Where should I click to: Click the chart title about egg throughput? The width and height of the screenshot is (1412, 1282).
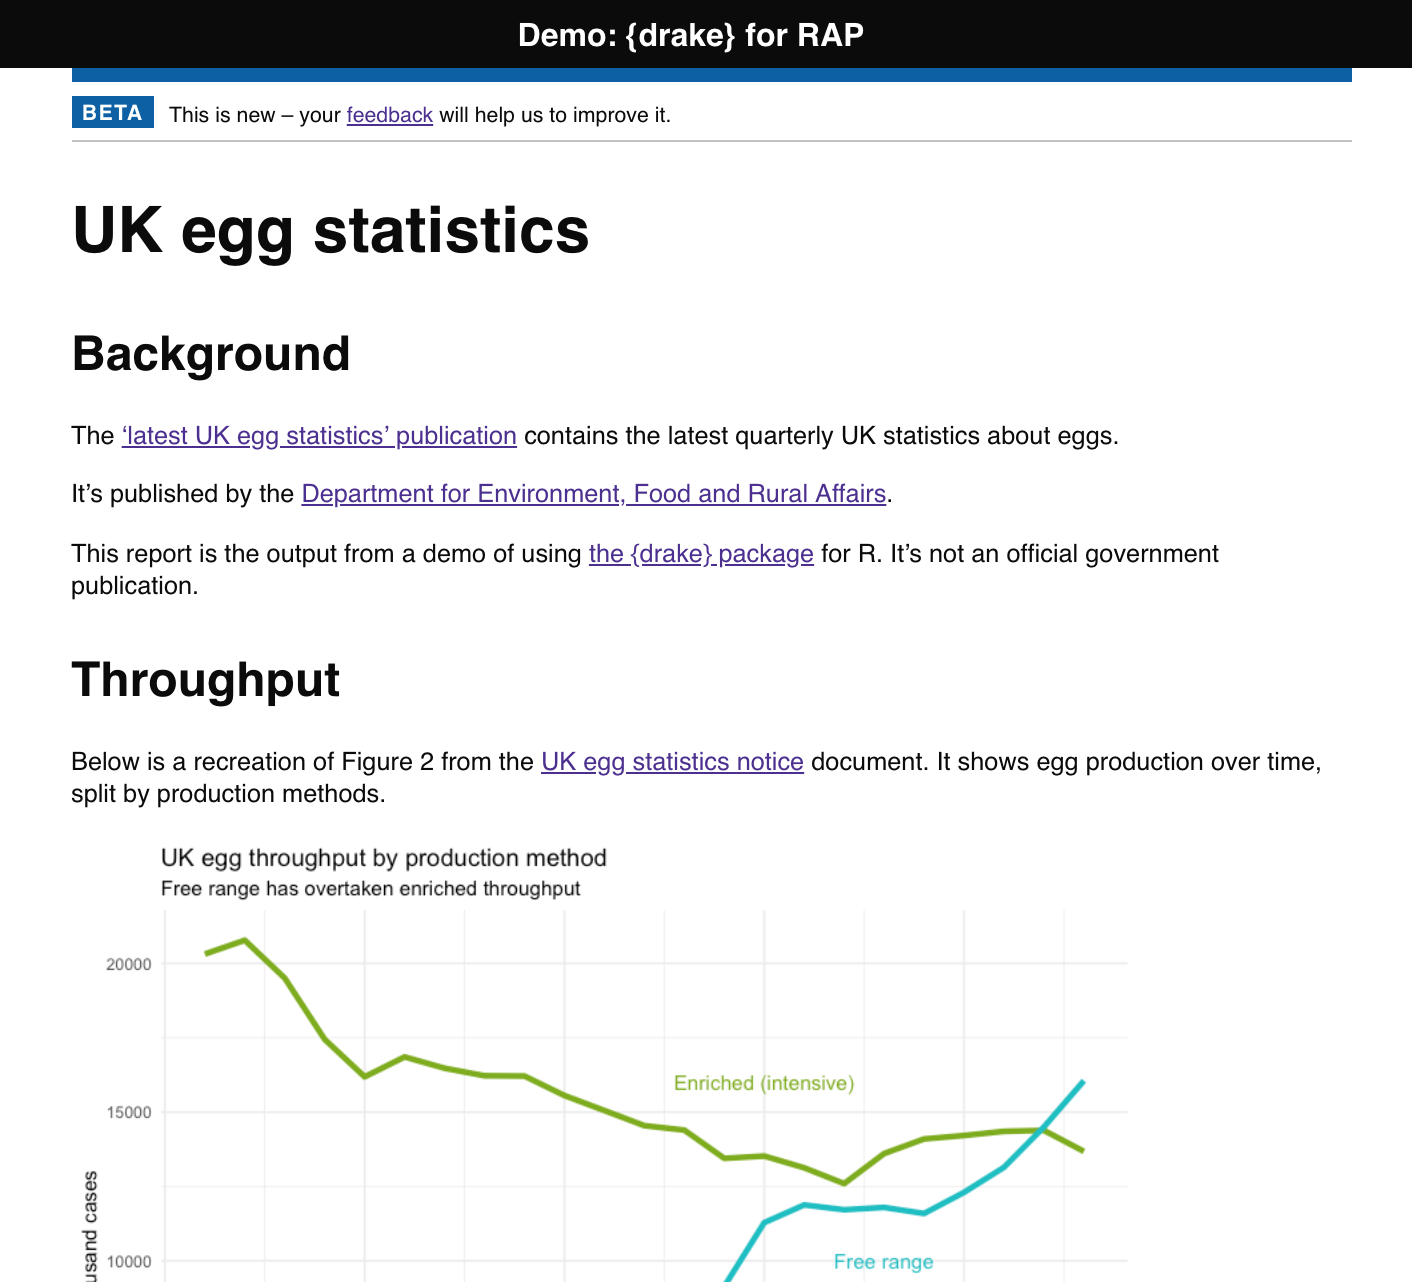tap(384, 857)
